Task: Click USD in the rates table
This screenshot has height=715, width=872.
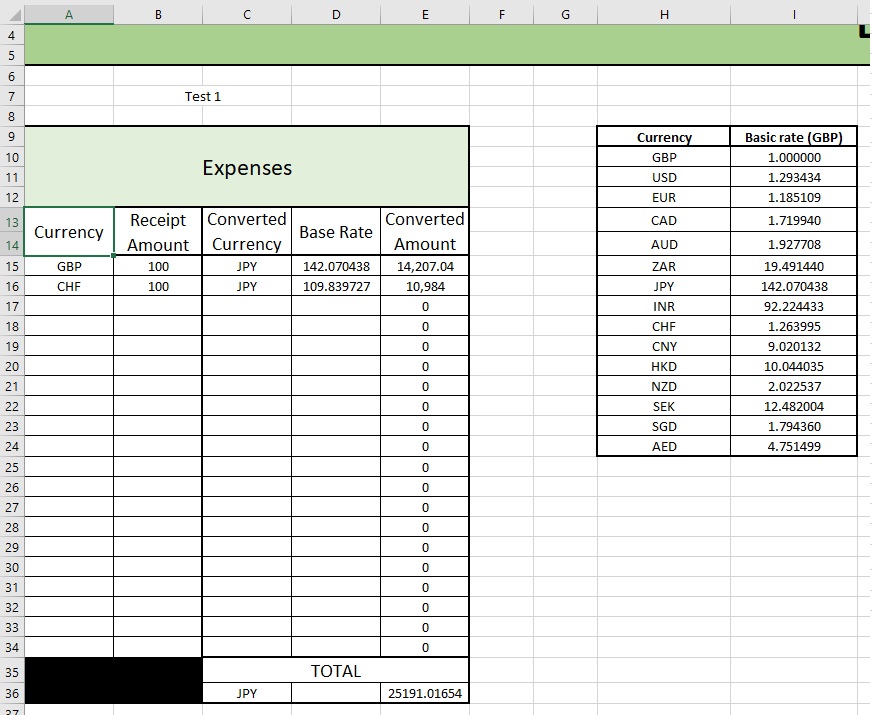Action: (x=664, y=177)
